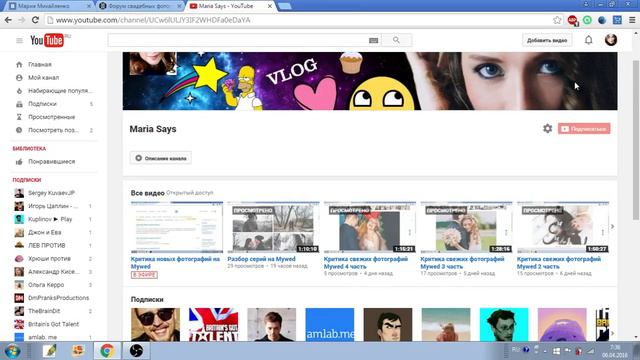Image resolution: width=640 pixels, height=360 pixels.
Task: Open the hamburger guide menu icon
Action: point(19,40)
